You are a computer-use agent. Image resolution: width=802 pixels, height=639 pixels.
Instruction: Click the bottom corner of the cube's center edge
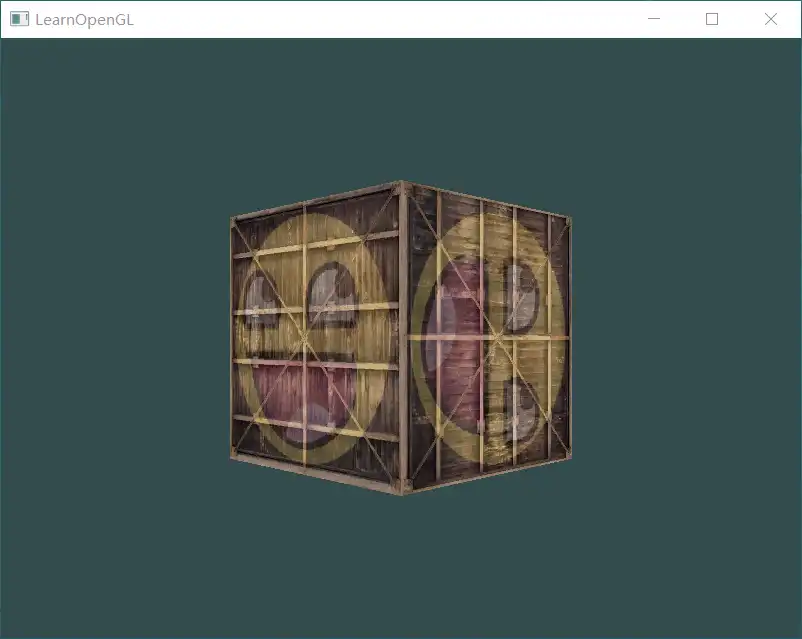[x=403, y=491]
